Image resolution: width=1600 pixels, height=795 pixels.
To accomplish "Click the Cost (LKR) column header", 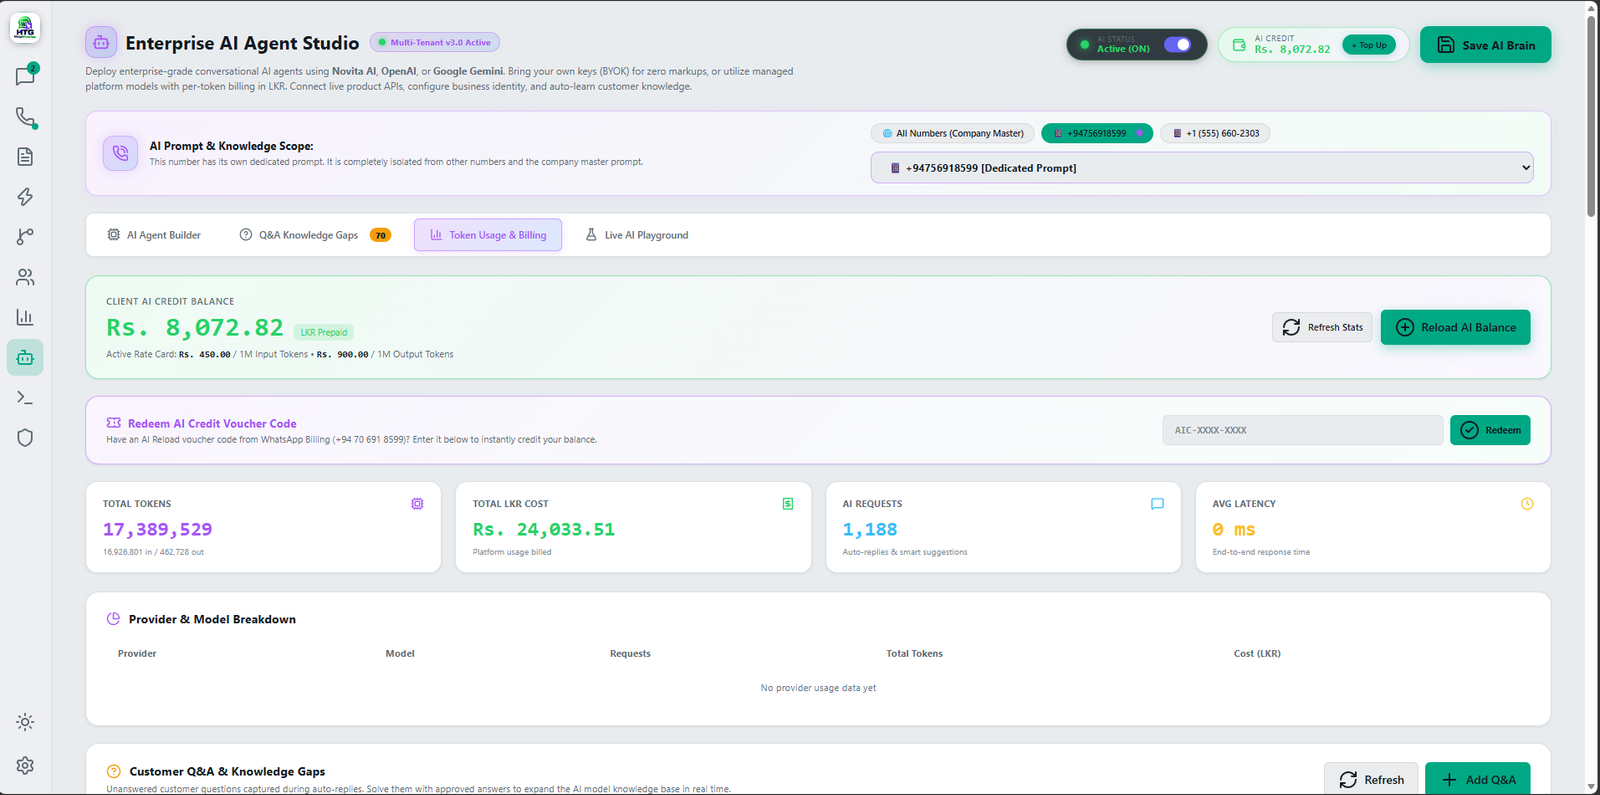I will tap(1257, 653).
